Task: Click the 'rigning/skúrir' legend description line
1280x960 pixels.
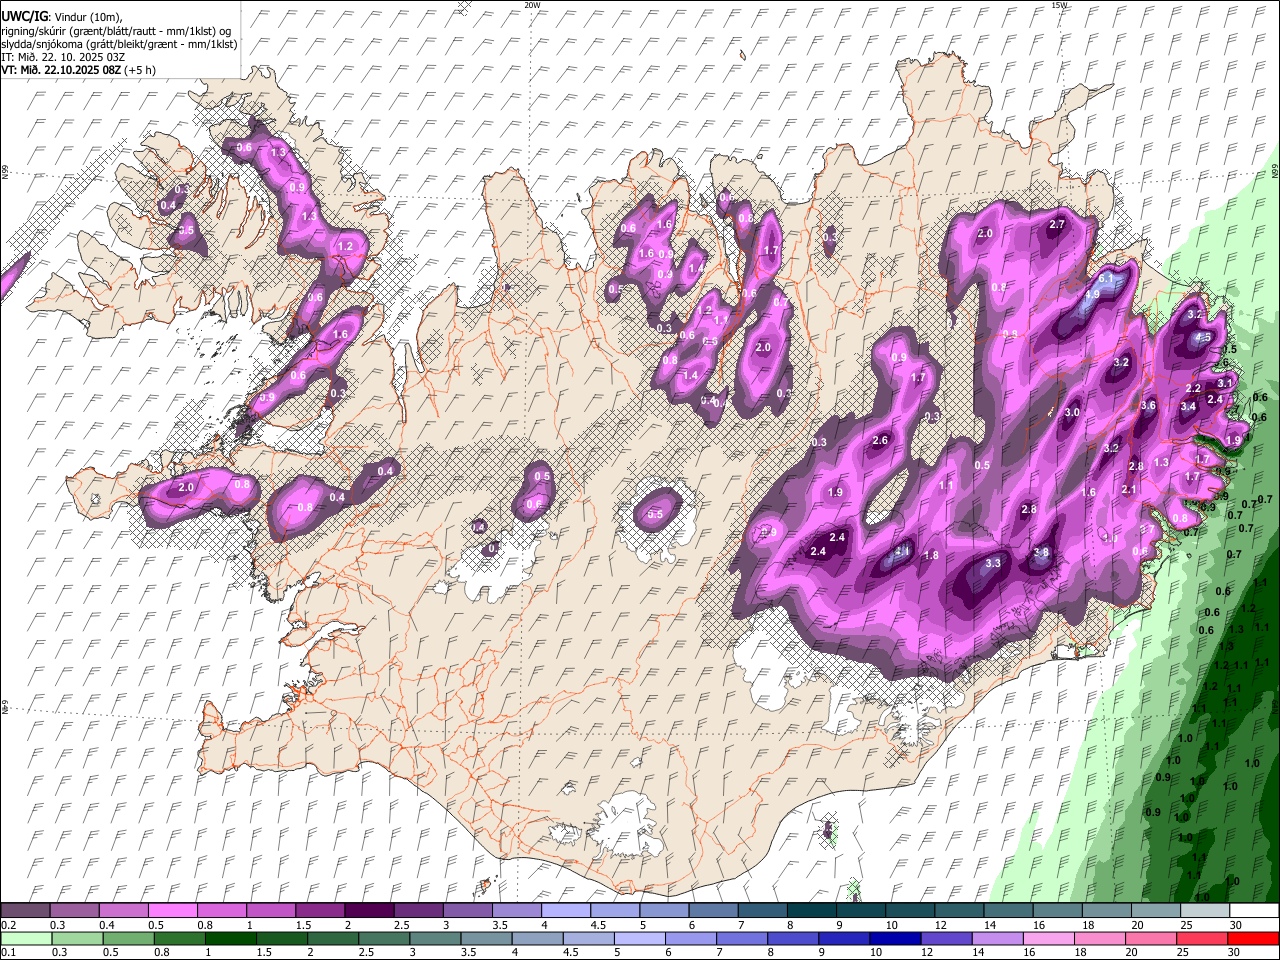Action: 116,31
